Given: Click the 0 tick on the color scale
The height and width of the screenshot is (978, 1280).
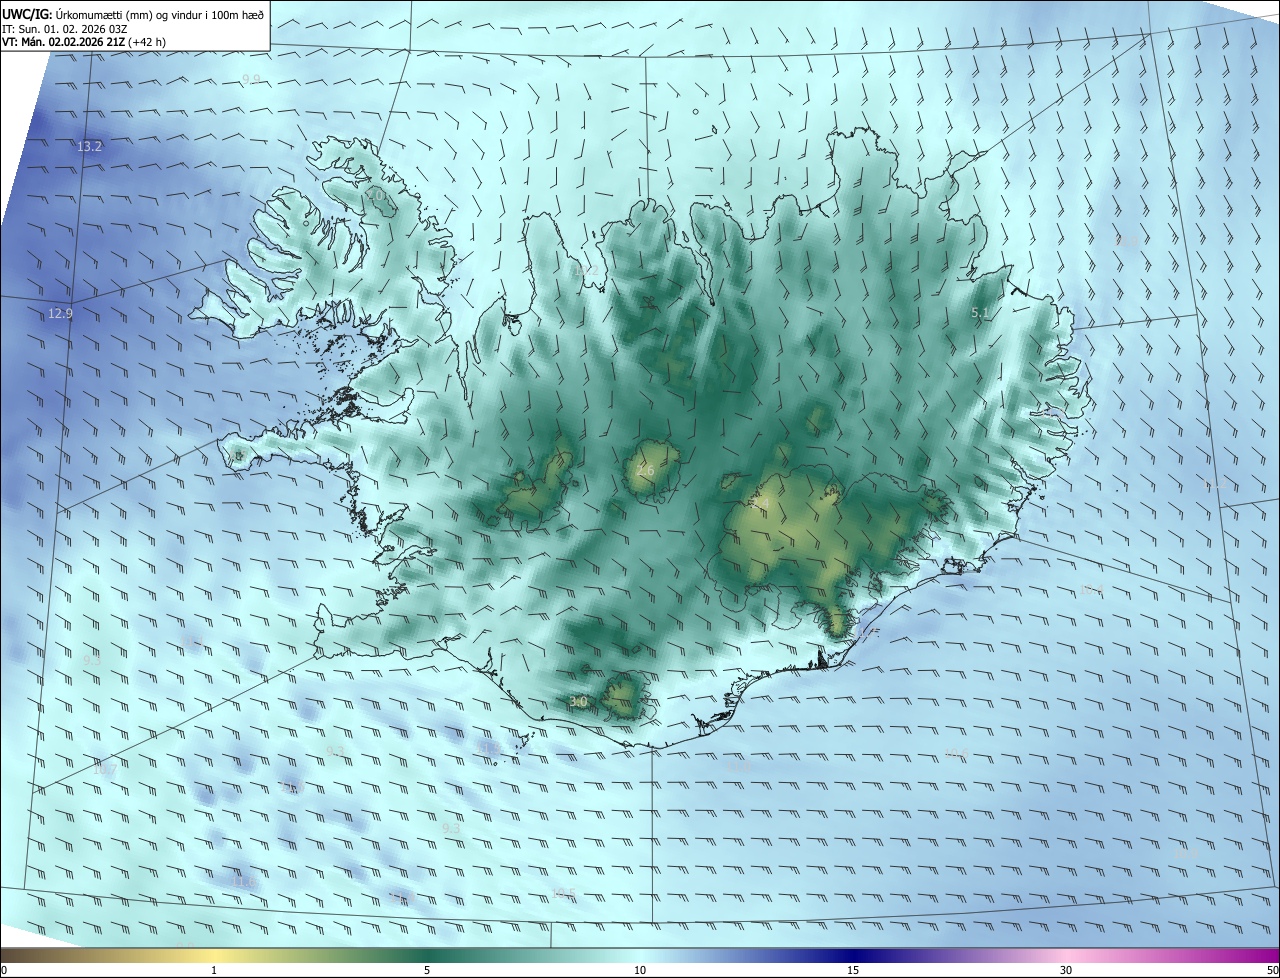Looking at the screenshot, I should coord(4,970).
